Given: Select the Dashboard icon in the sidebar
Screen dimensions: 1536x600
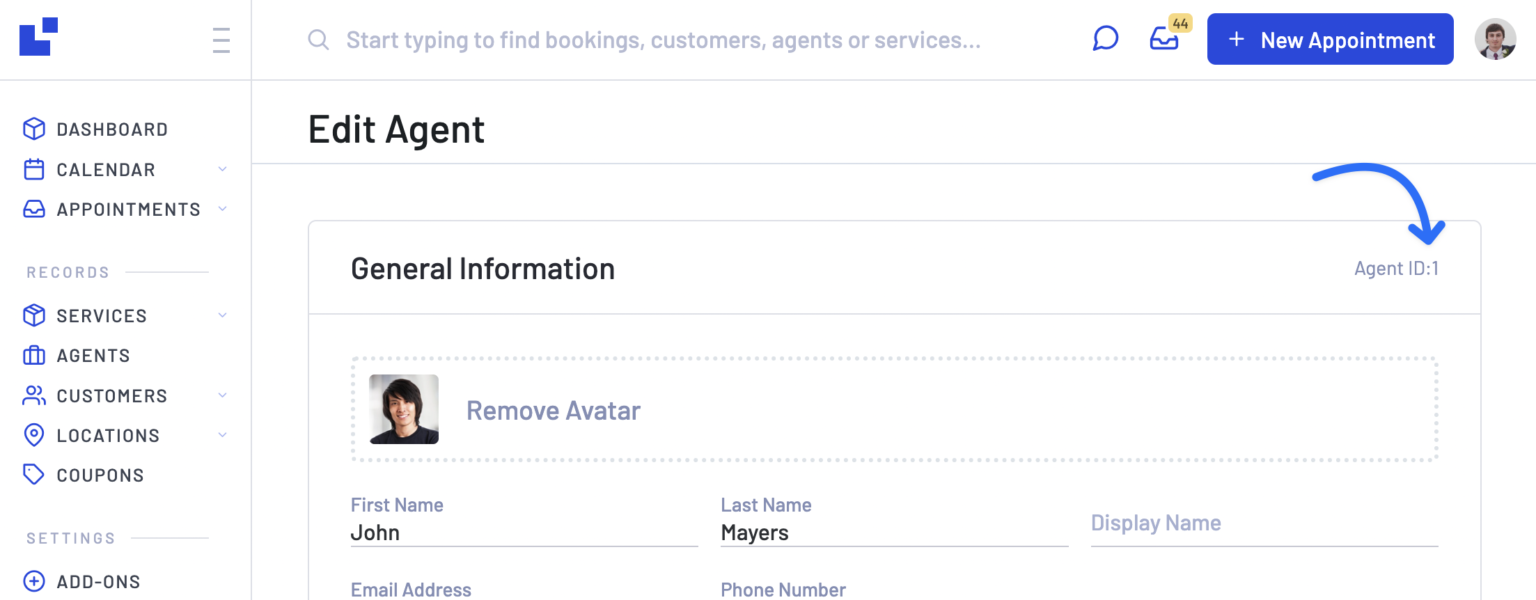Looking at the screenshot, I should point(33,129).
